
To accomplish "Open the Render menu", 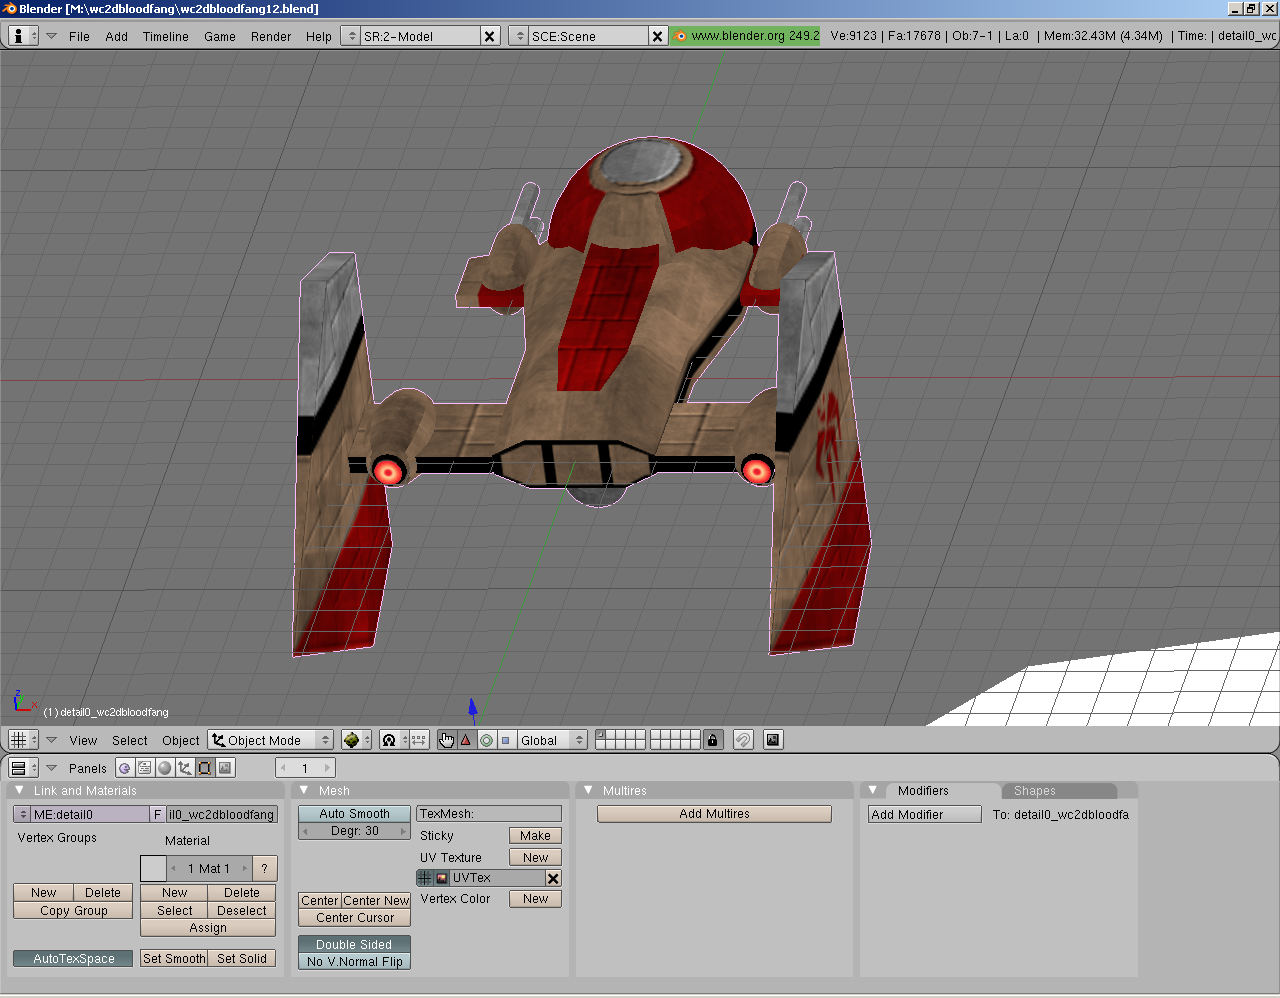I will [270, 36].
